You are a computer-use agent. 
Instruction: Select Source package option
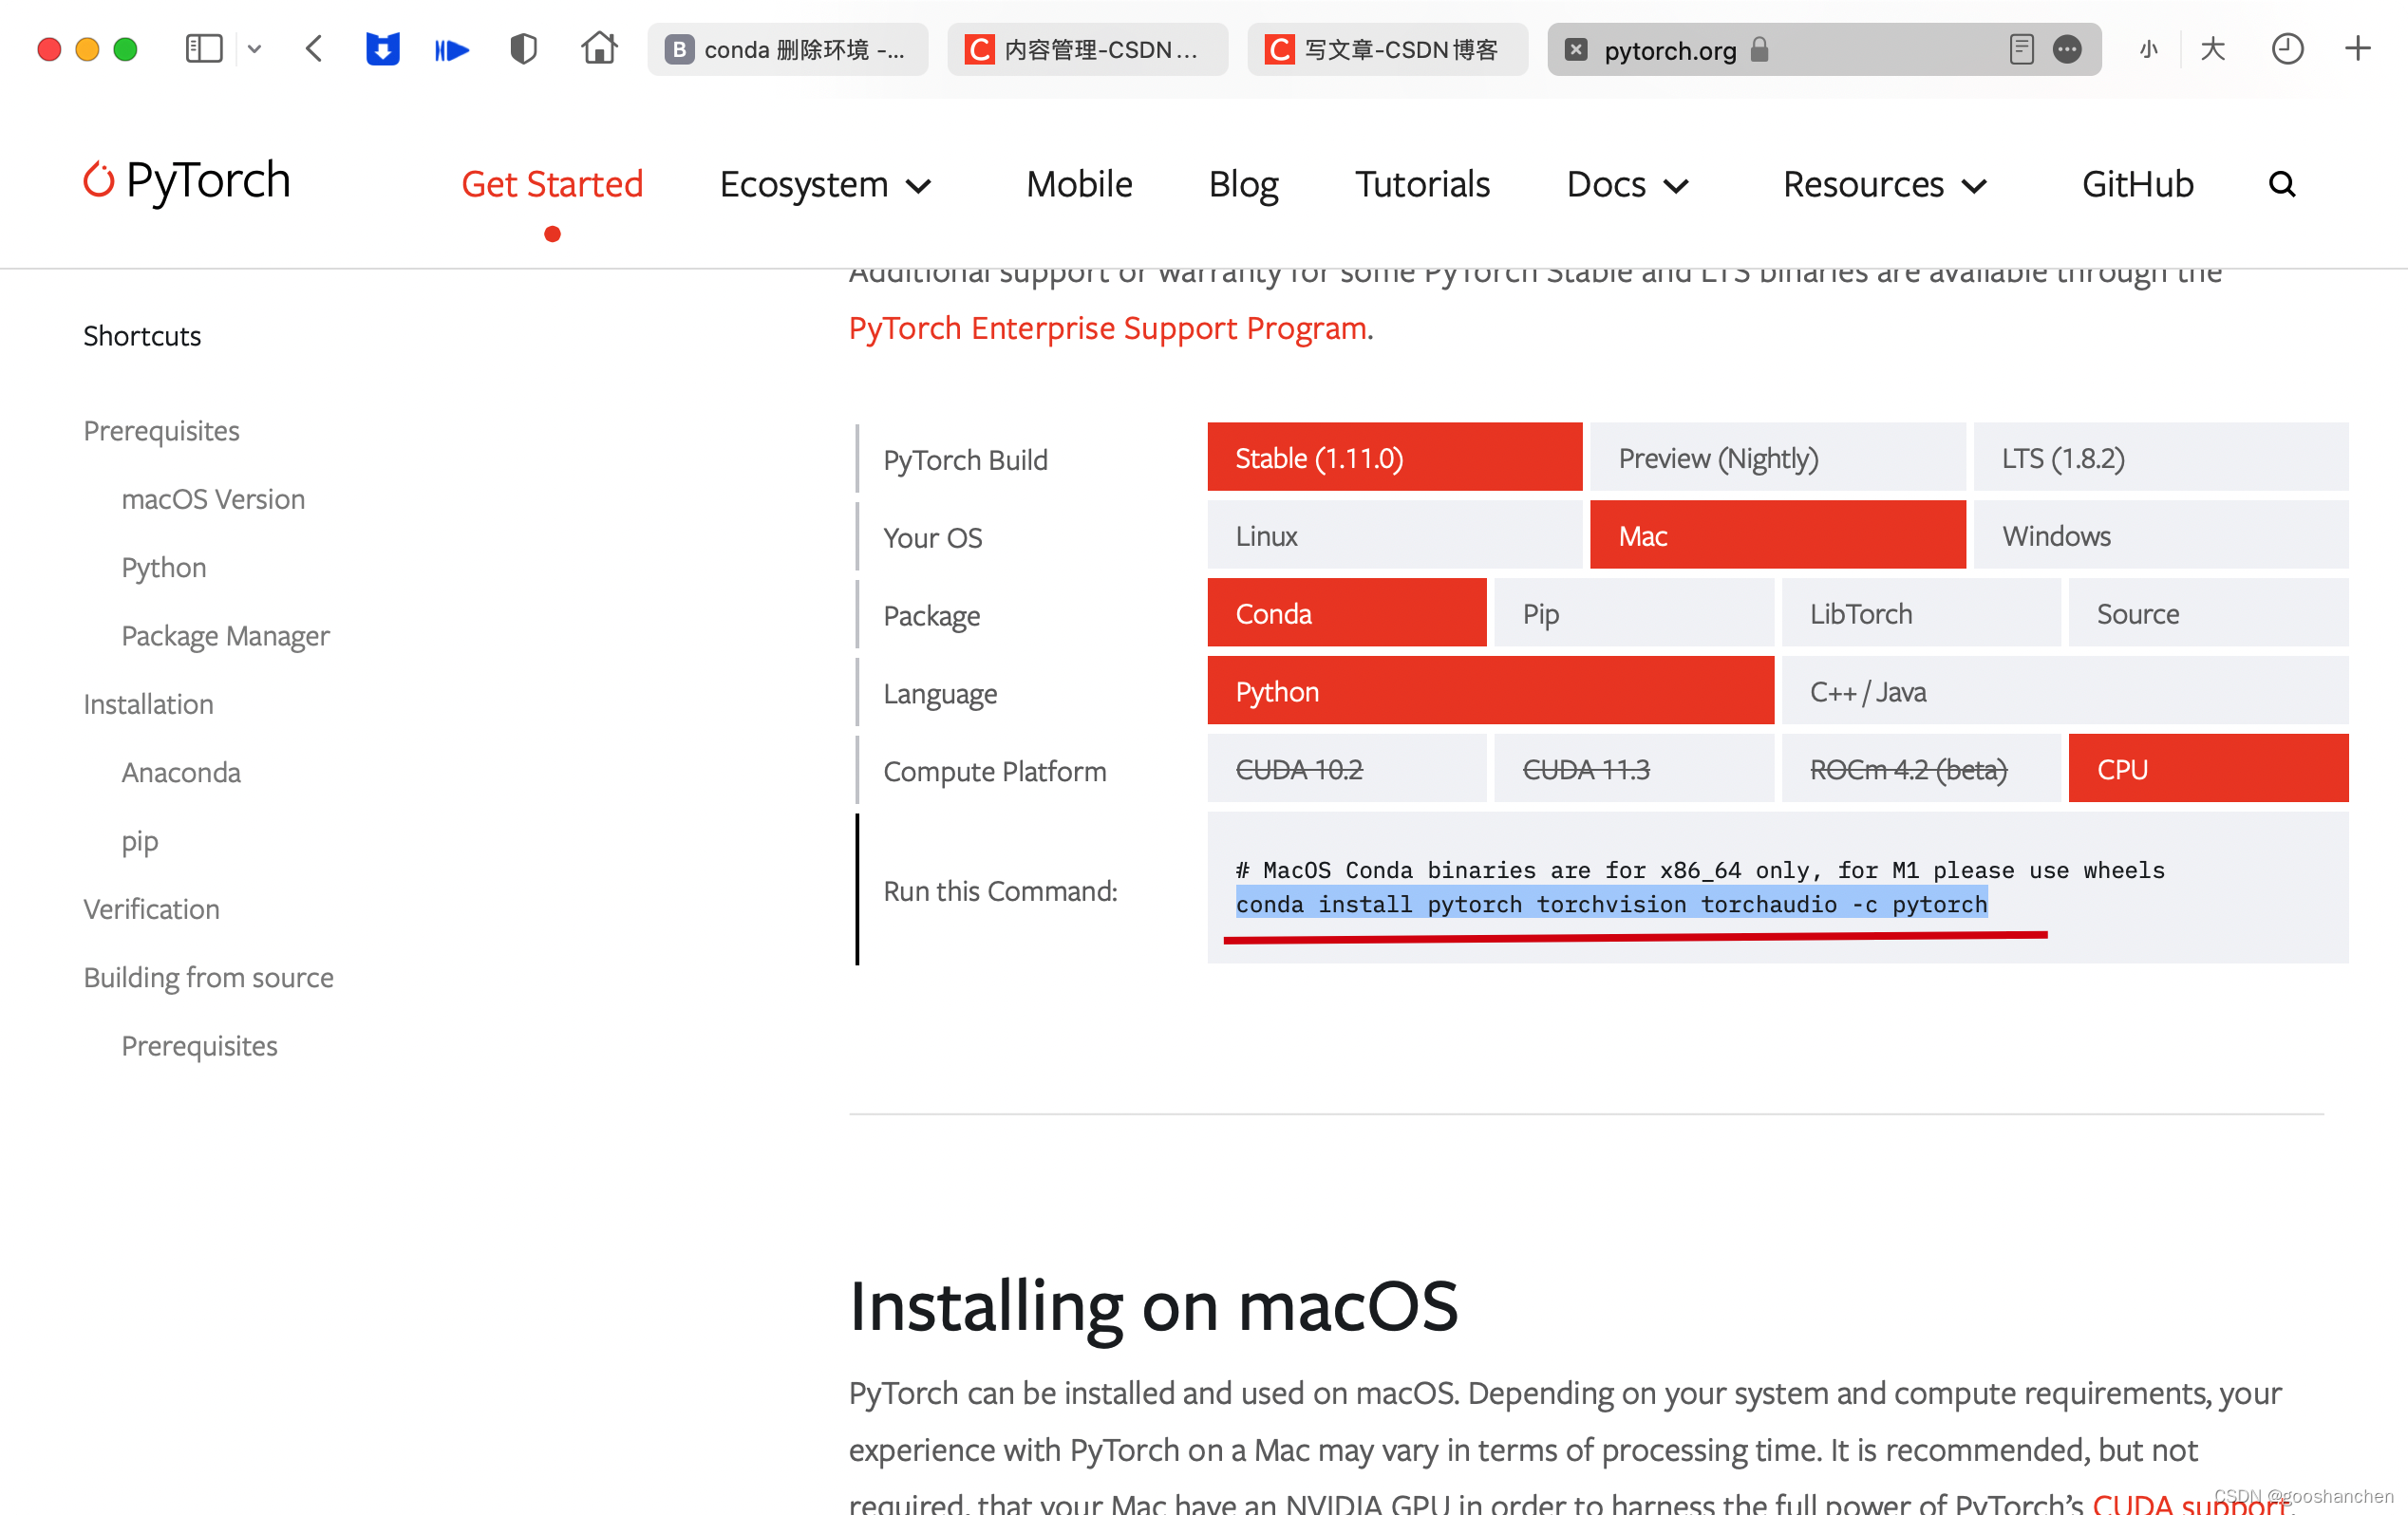point(2208,613)
